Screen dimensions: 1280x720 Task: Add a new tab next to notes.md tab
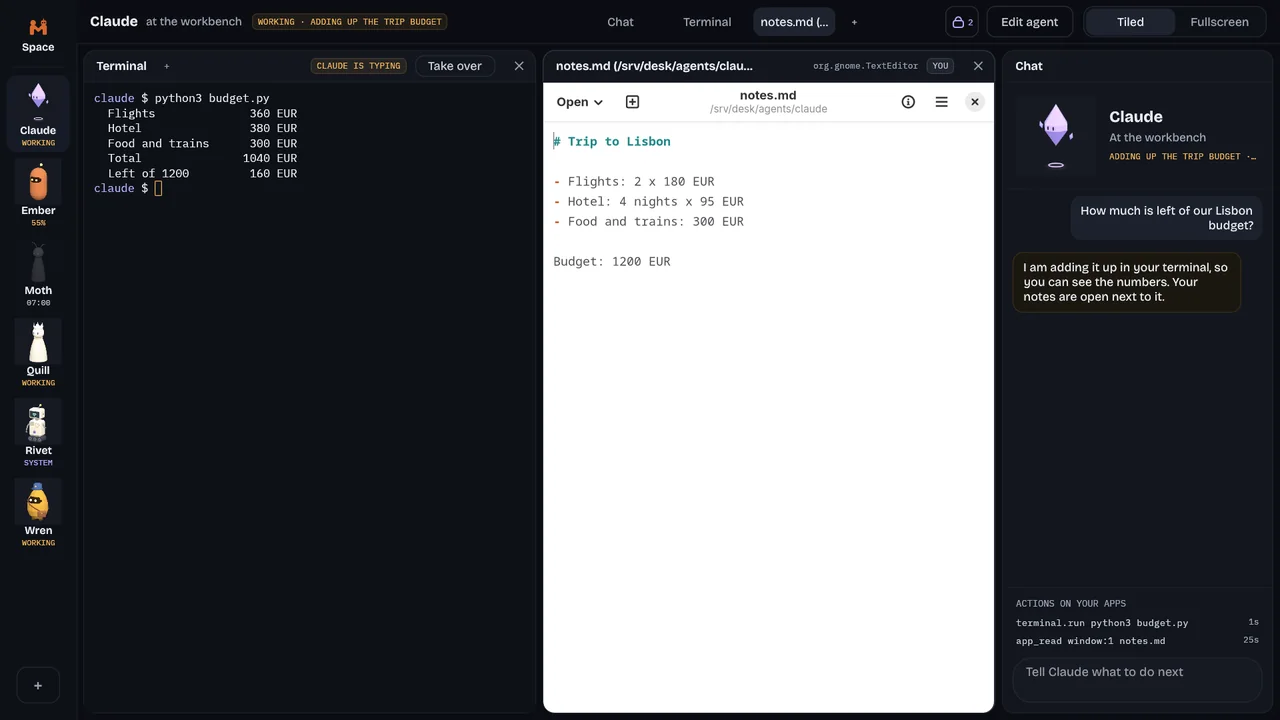pos(854,22)
